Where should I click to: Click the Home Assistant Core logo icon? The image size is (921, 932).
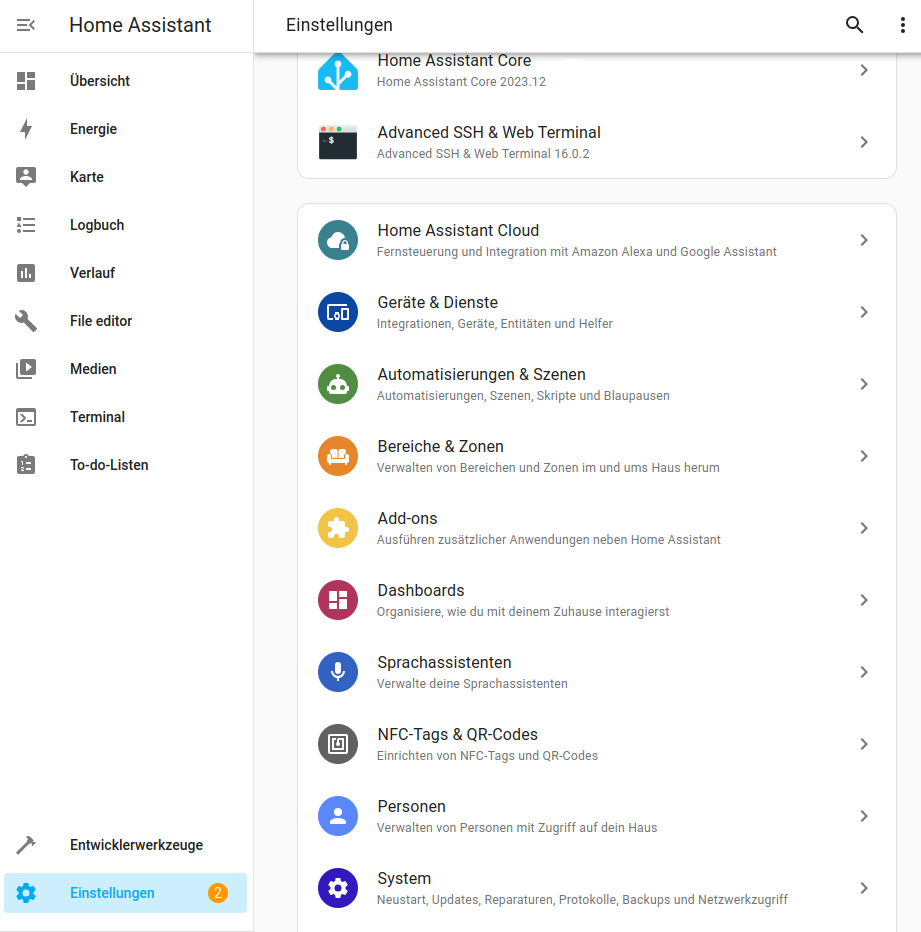tap(338, 71)
